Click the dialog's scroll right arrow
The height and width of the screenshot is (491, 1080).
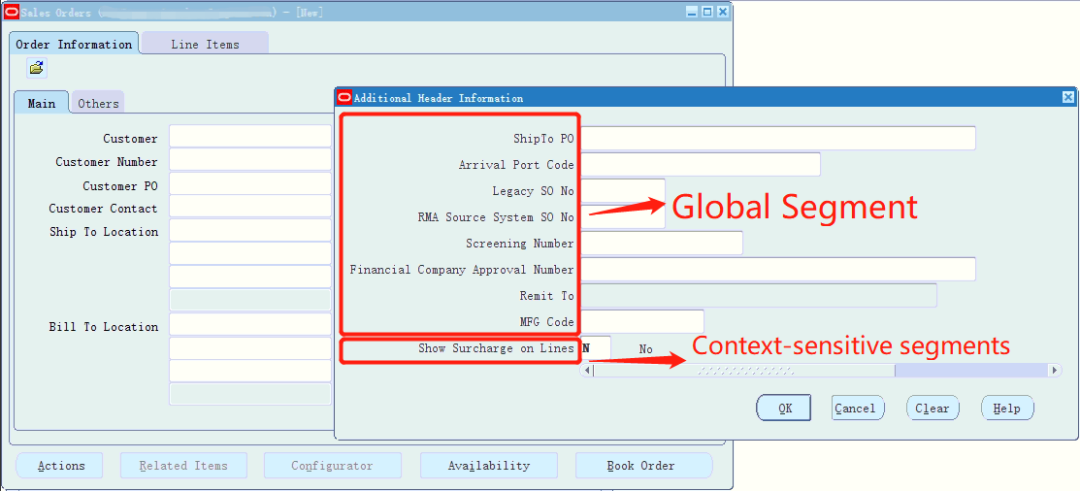pos(1055,370)
